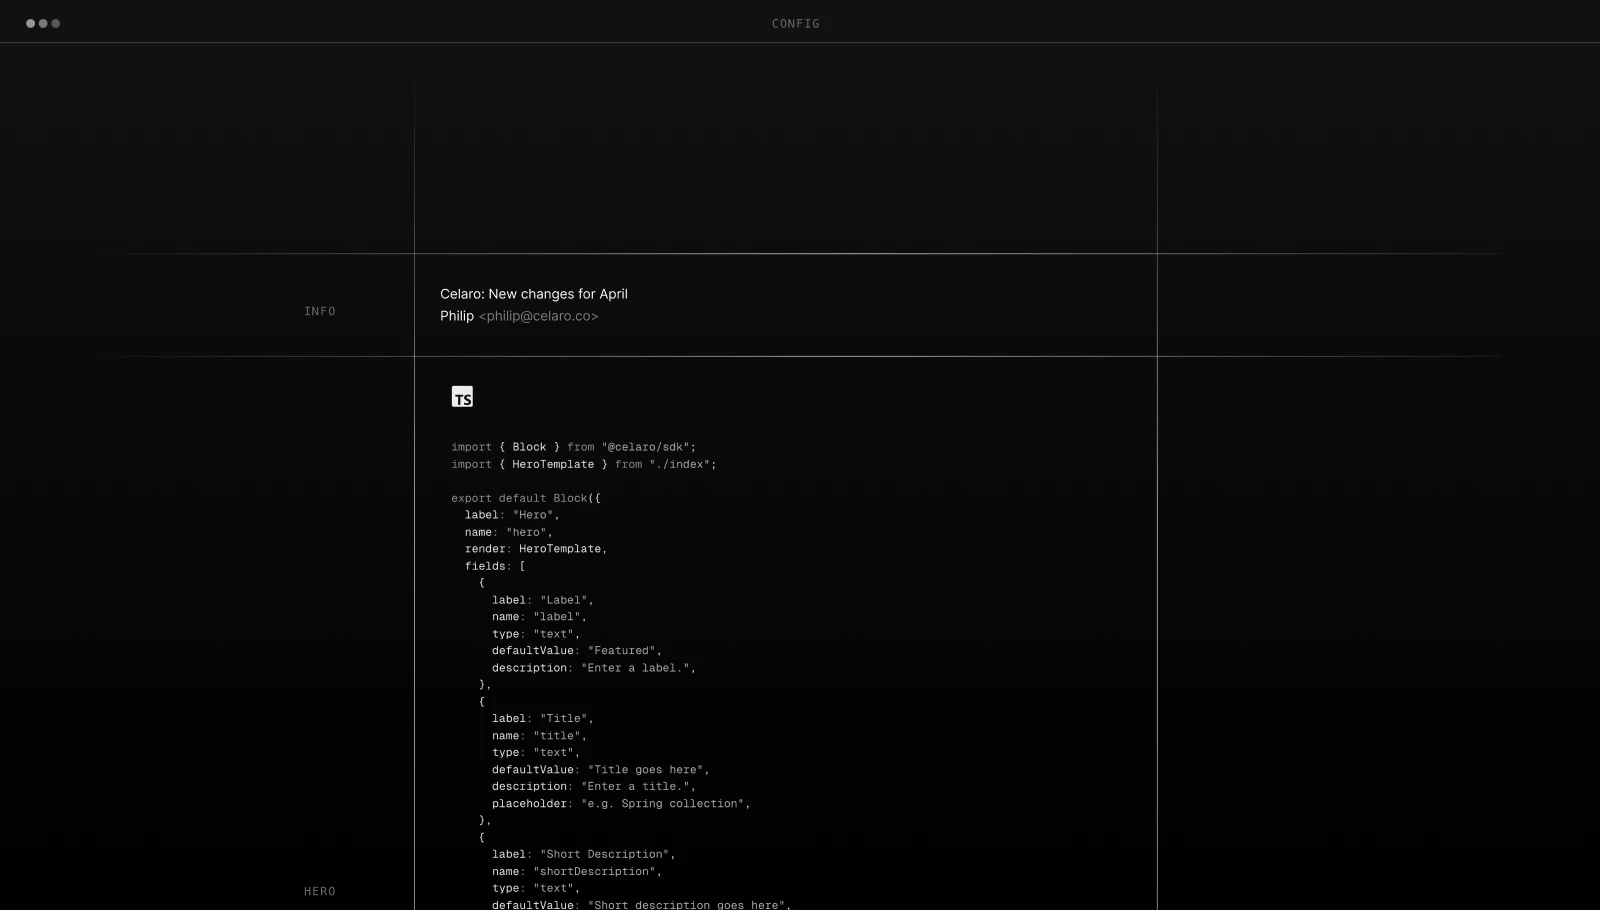Viewport: 1600px width, 910px height.
Task: Click the CONFIG title in the header bar
Action: [x=795, y=23]
